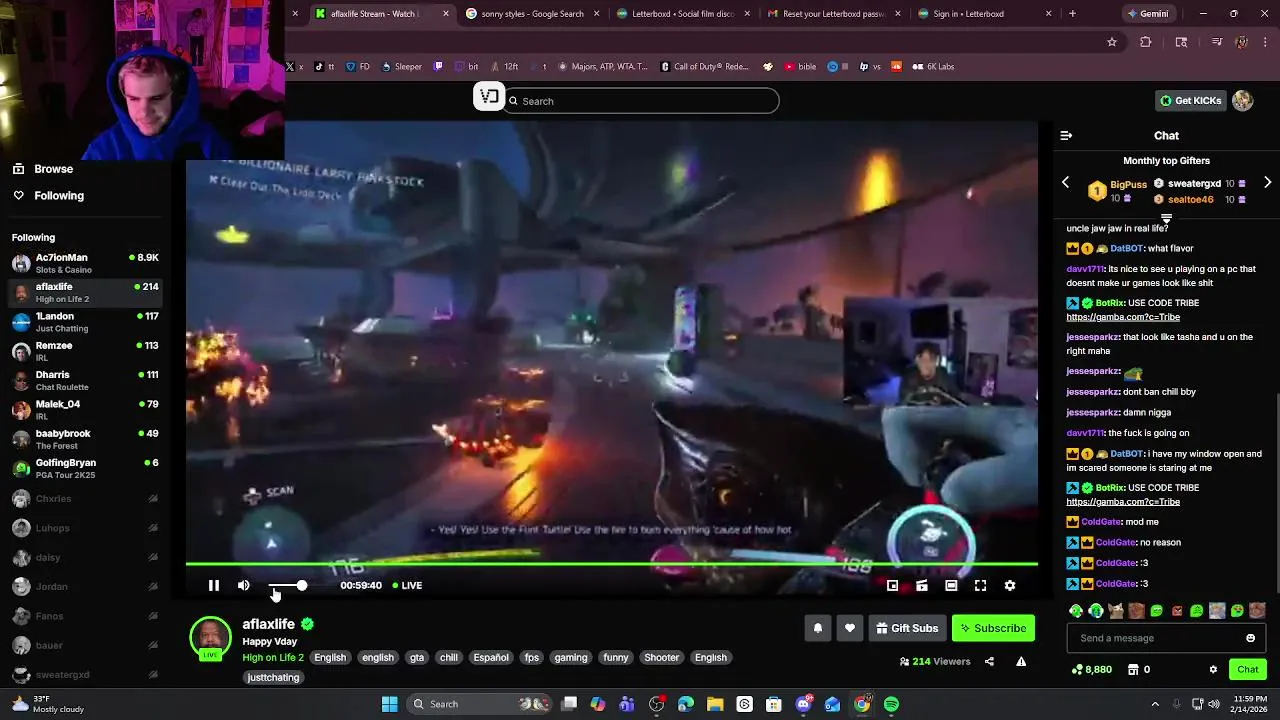Show previous top gifters arrow
Image resolution: width=1280 pixels, height=720 pixels.
coord(1065,183)
